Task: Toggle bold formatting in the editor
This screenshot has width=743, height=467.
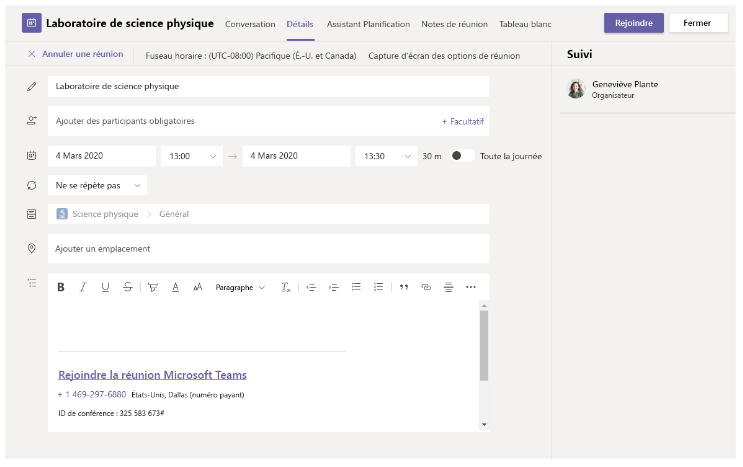Action: coord(61,287)
